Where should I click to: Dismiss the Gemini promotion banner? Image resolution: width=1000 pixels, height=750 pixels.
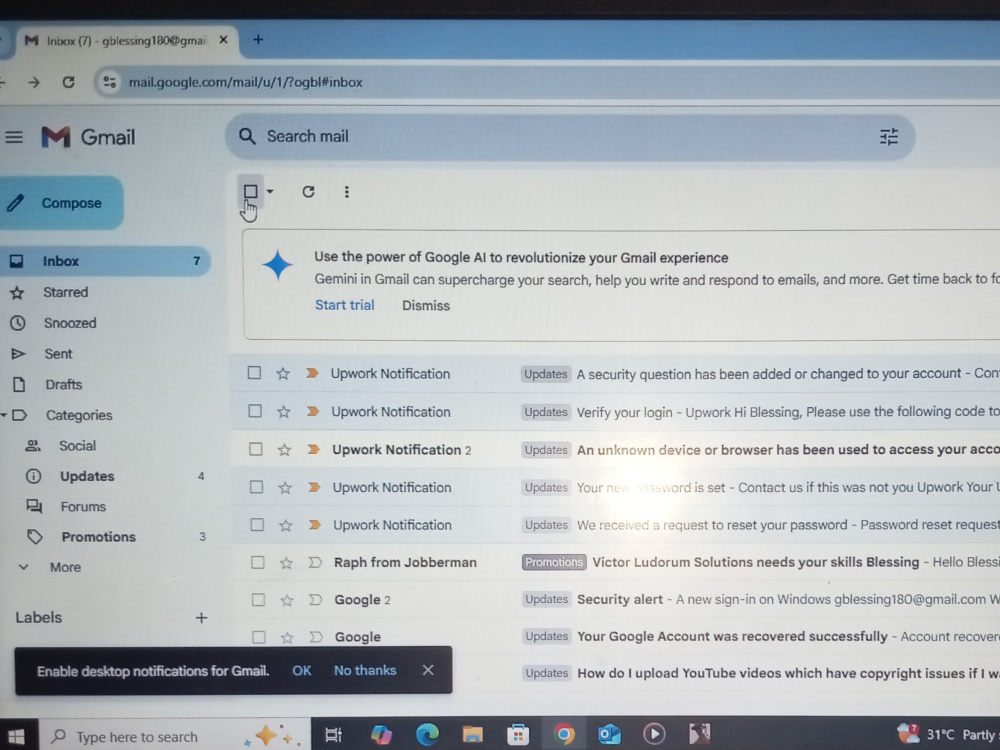click(426, 305)
